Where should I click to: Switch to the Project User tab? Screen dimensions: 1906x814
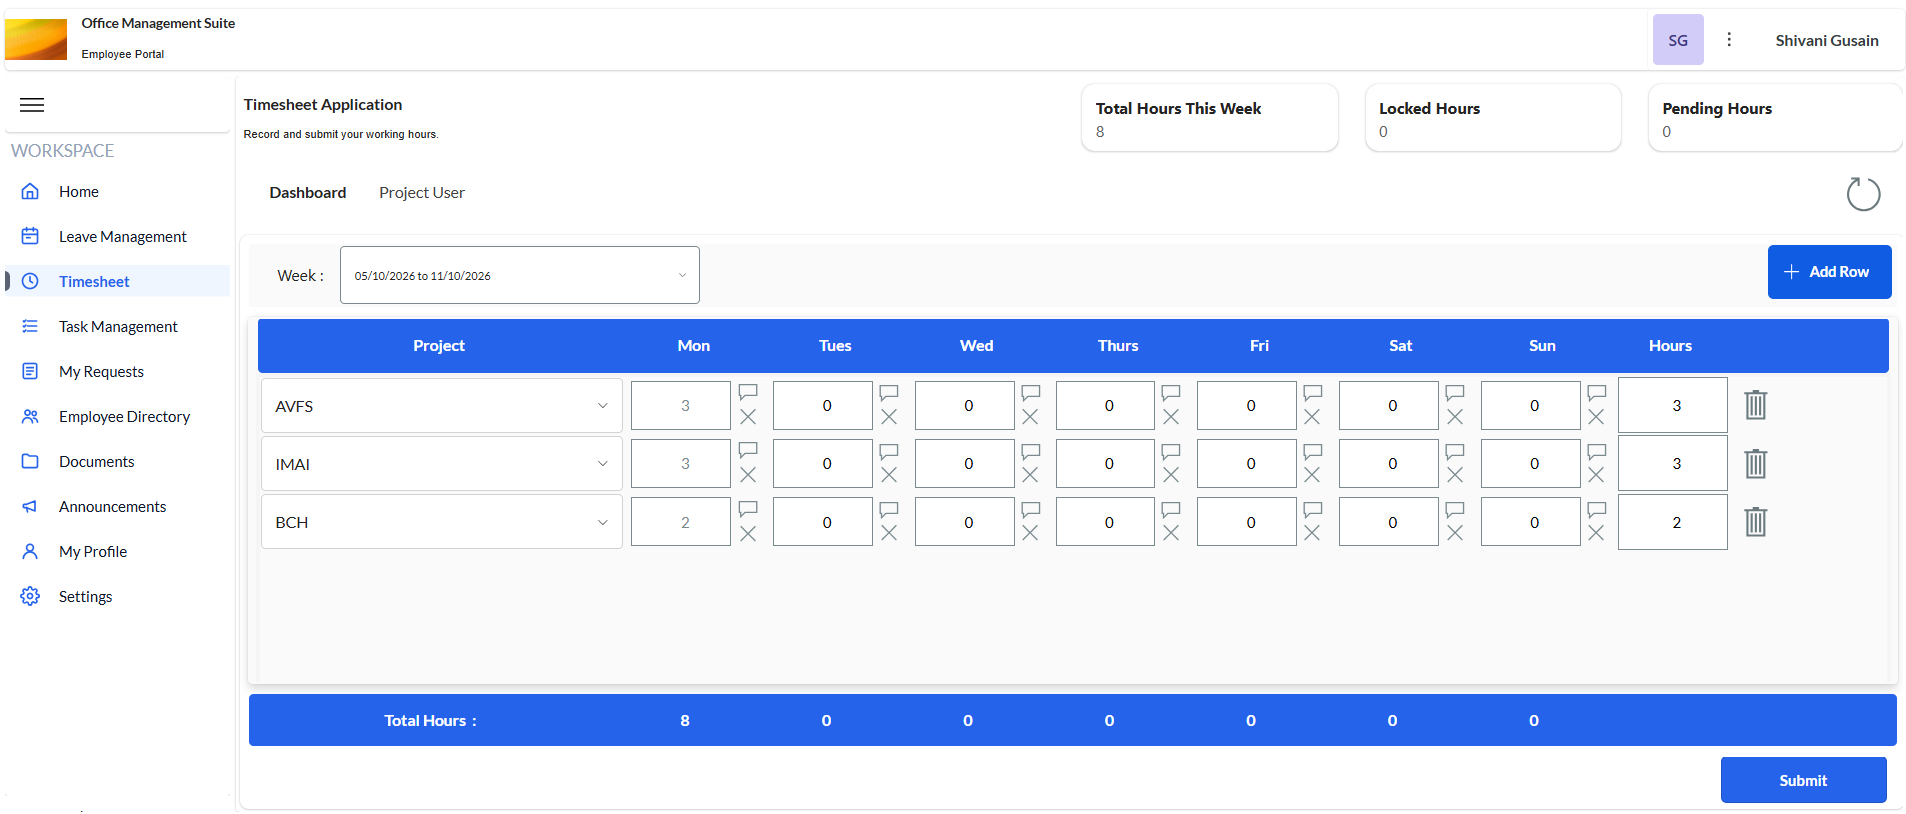click(x=422, y=193)
